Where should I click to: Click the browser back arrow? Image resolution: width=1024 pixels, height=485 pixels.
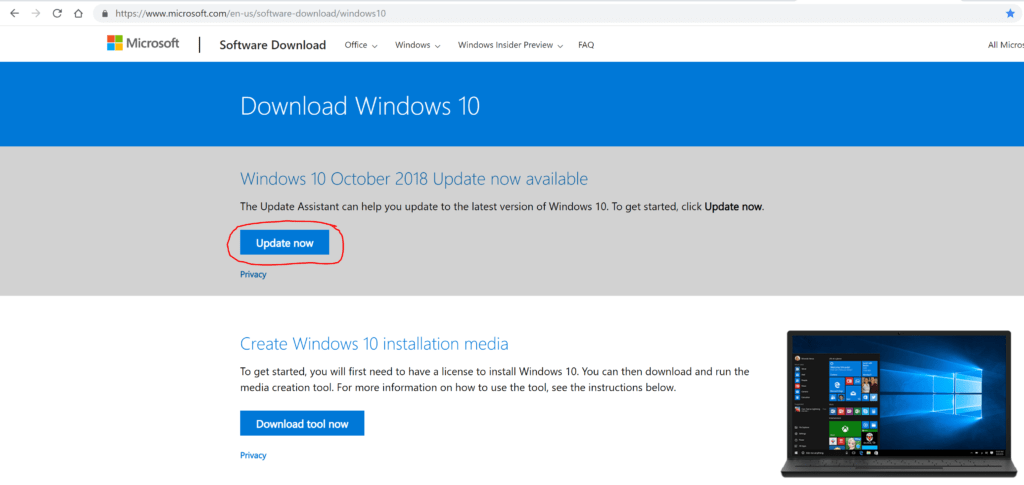14,13
